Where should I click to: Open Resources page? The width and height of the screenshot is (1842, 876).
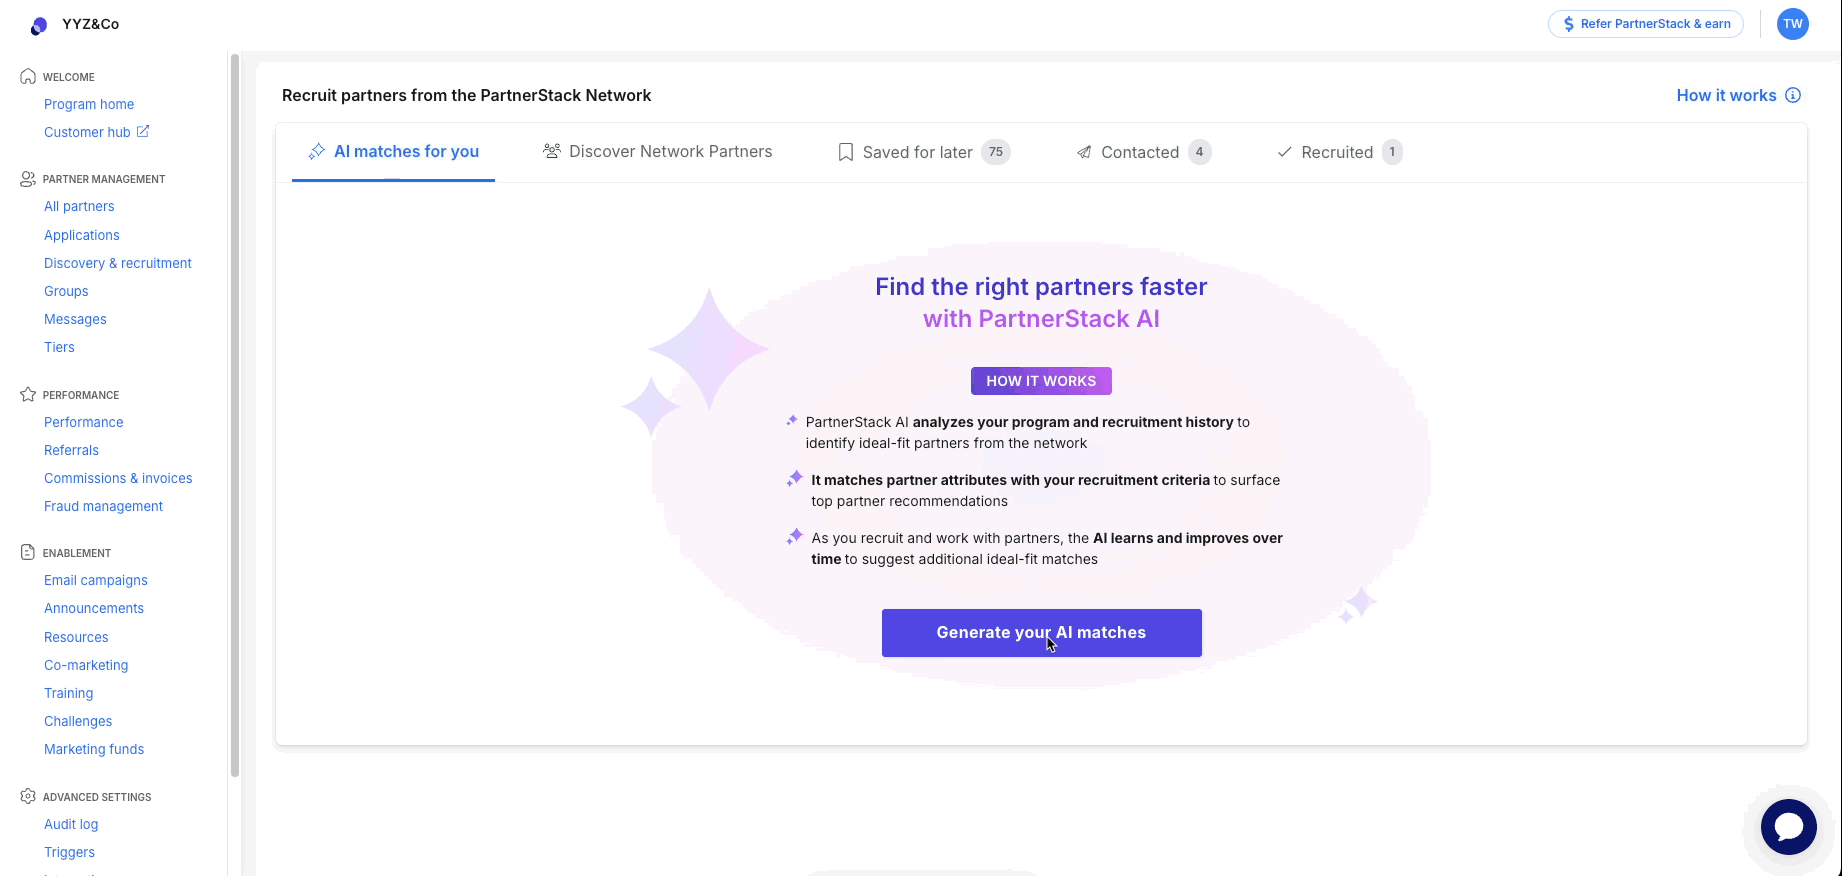click(76, 637)
